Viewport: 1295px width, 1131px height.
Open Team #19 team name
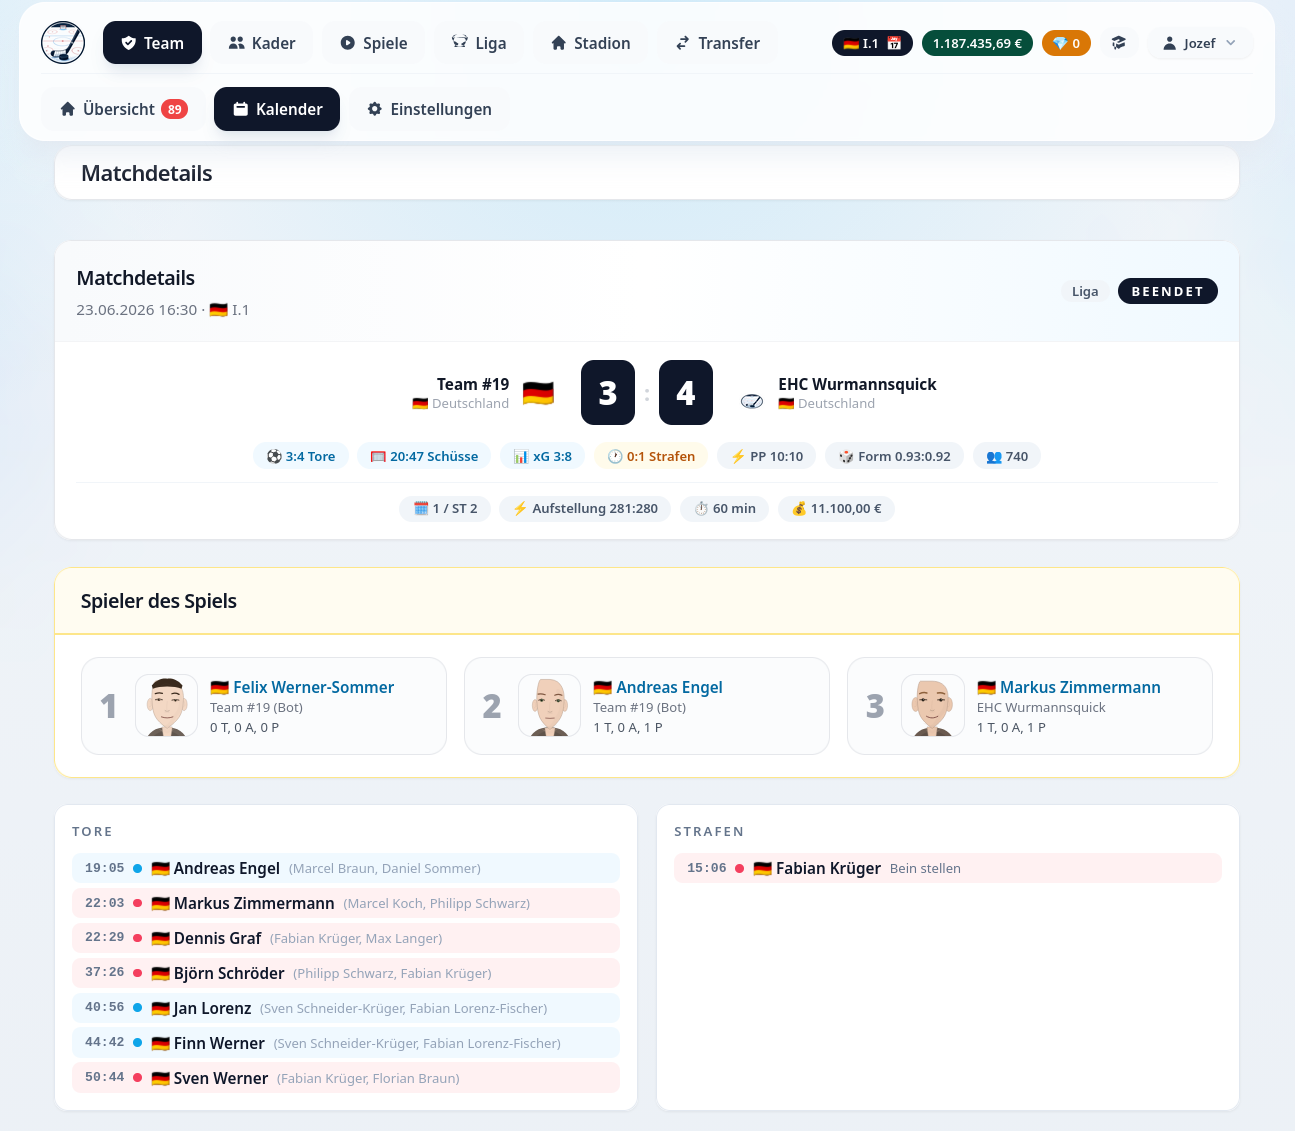click(x=473, y=384)
